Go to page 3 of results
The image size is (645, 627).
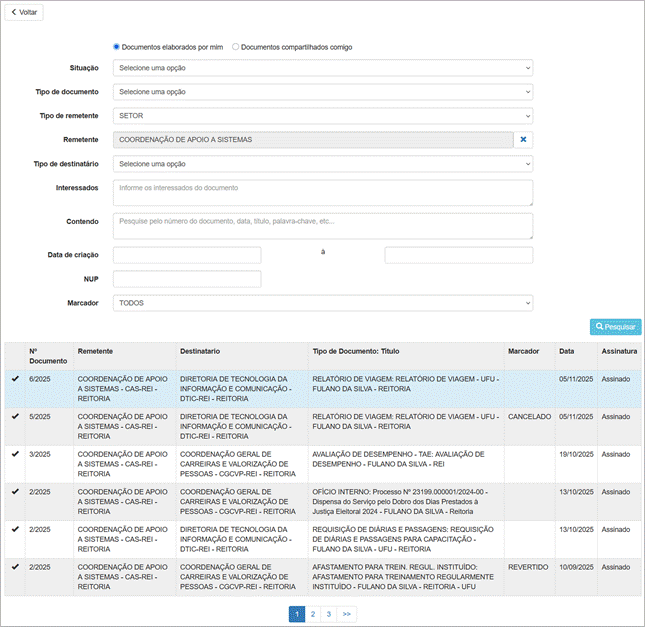329,614
